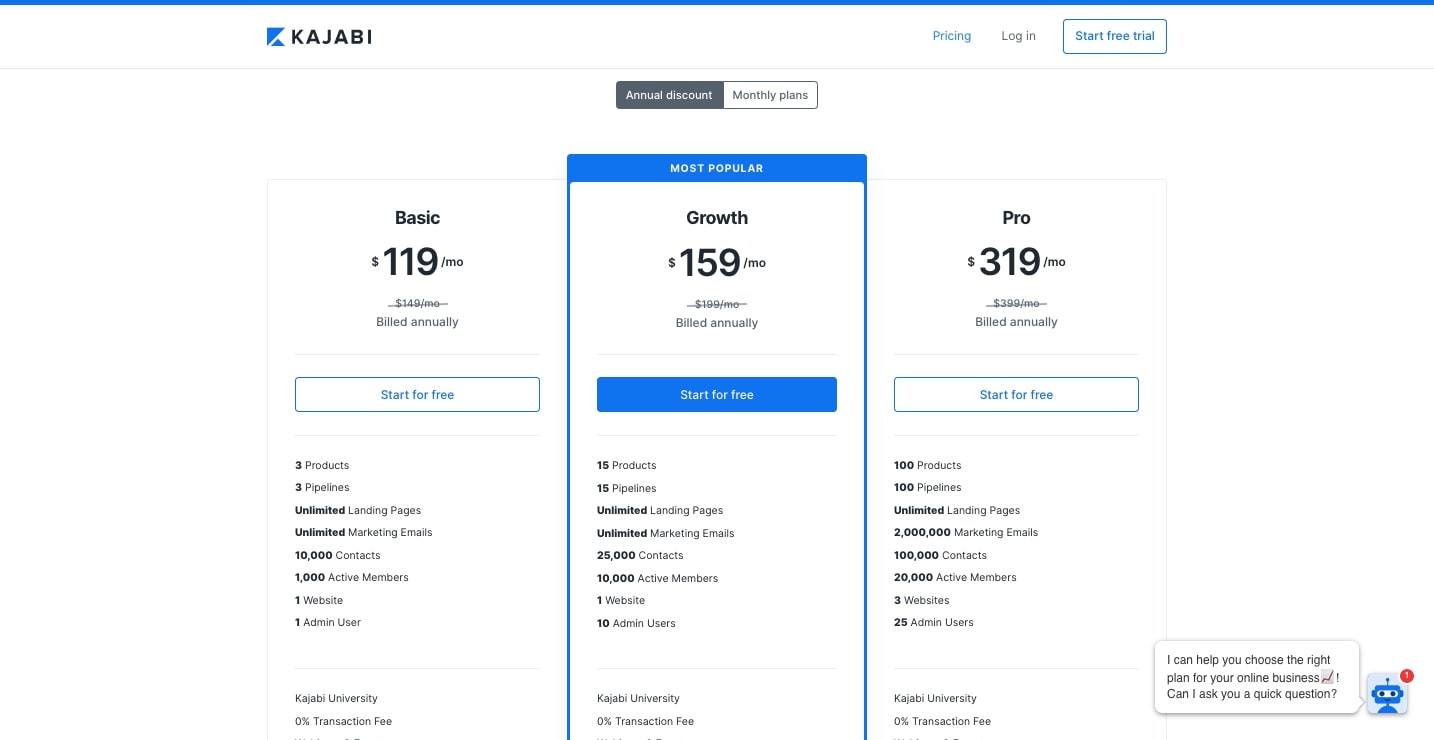Viewport: 1434px width, 740px height.
Task: Click Billed annually under the Growth plan
Action: point(716,322)
